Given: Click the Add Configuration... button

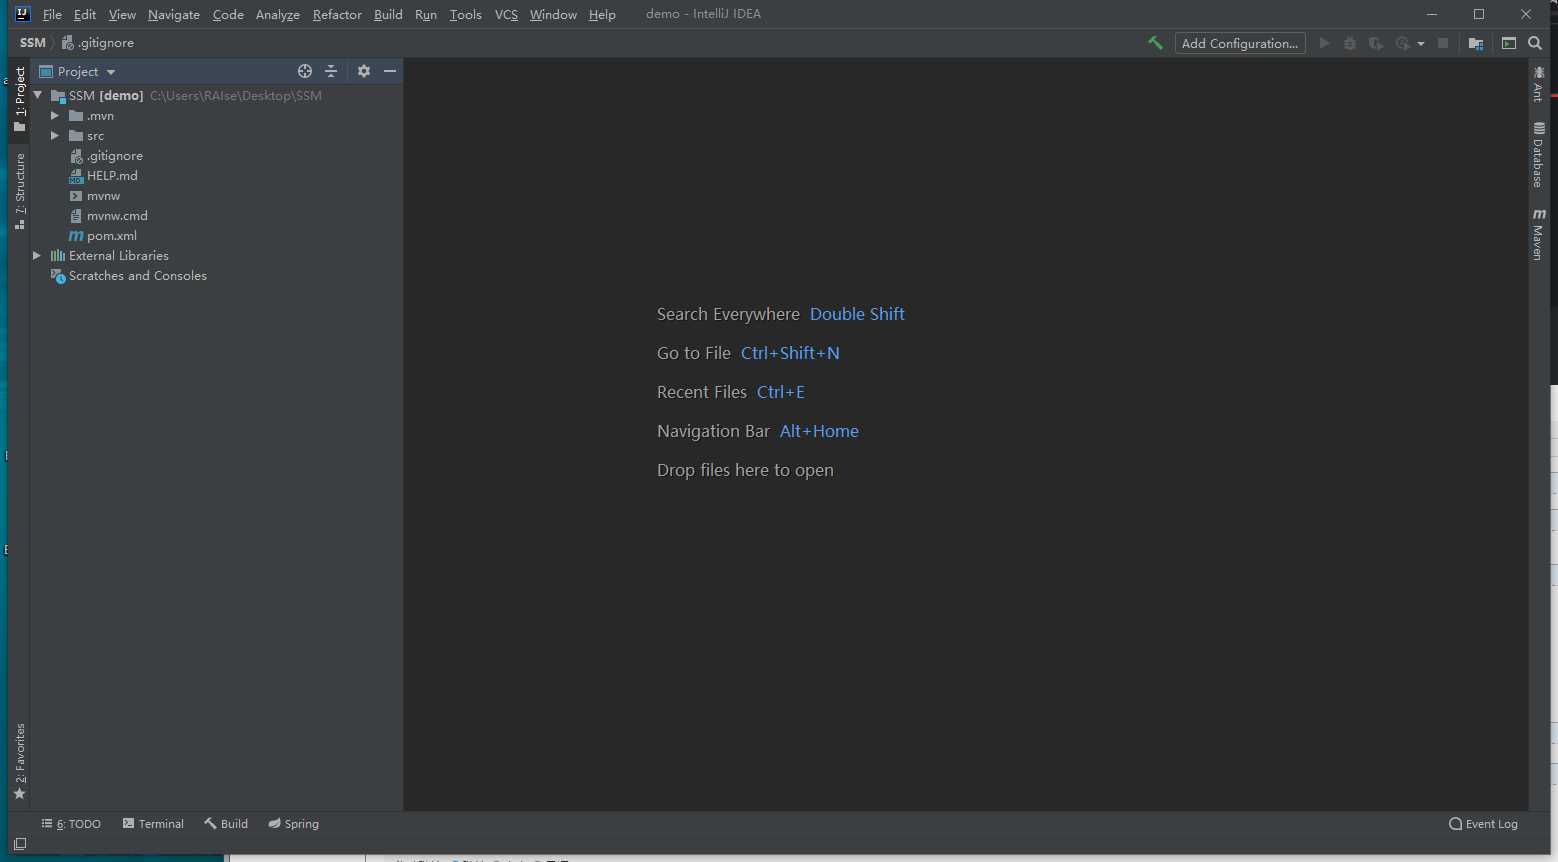Looking at the screenshot, I should click(1240, 43).
